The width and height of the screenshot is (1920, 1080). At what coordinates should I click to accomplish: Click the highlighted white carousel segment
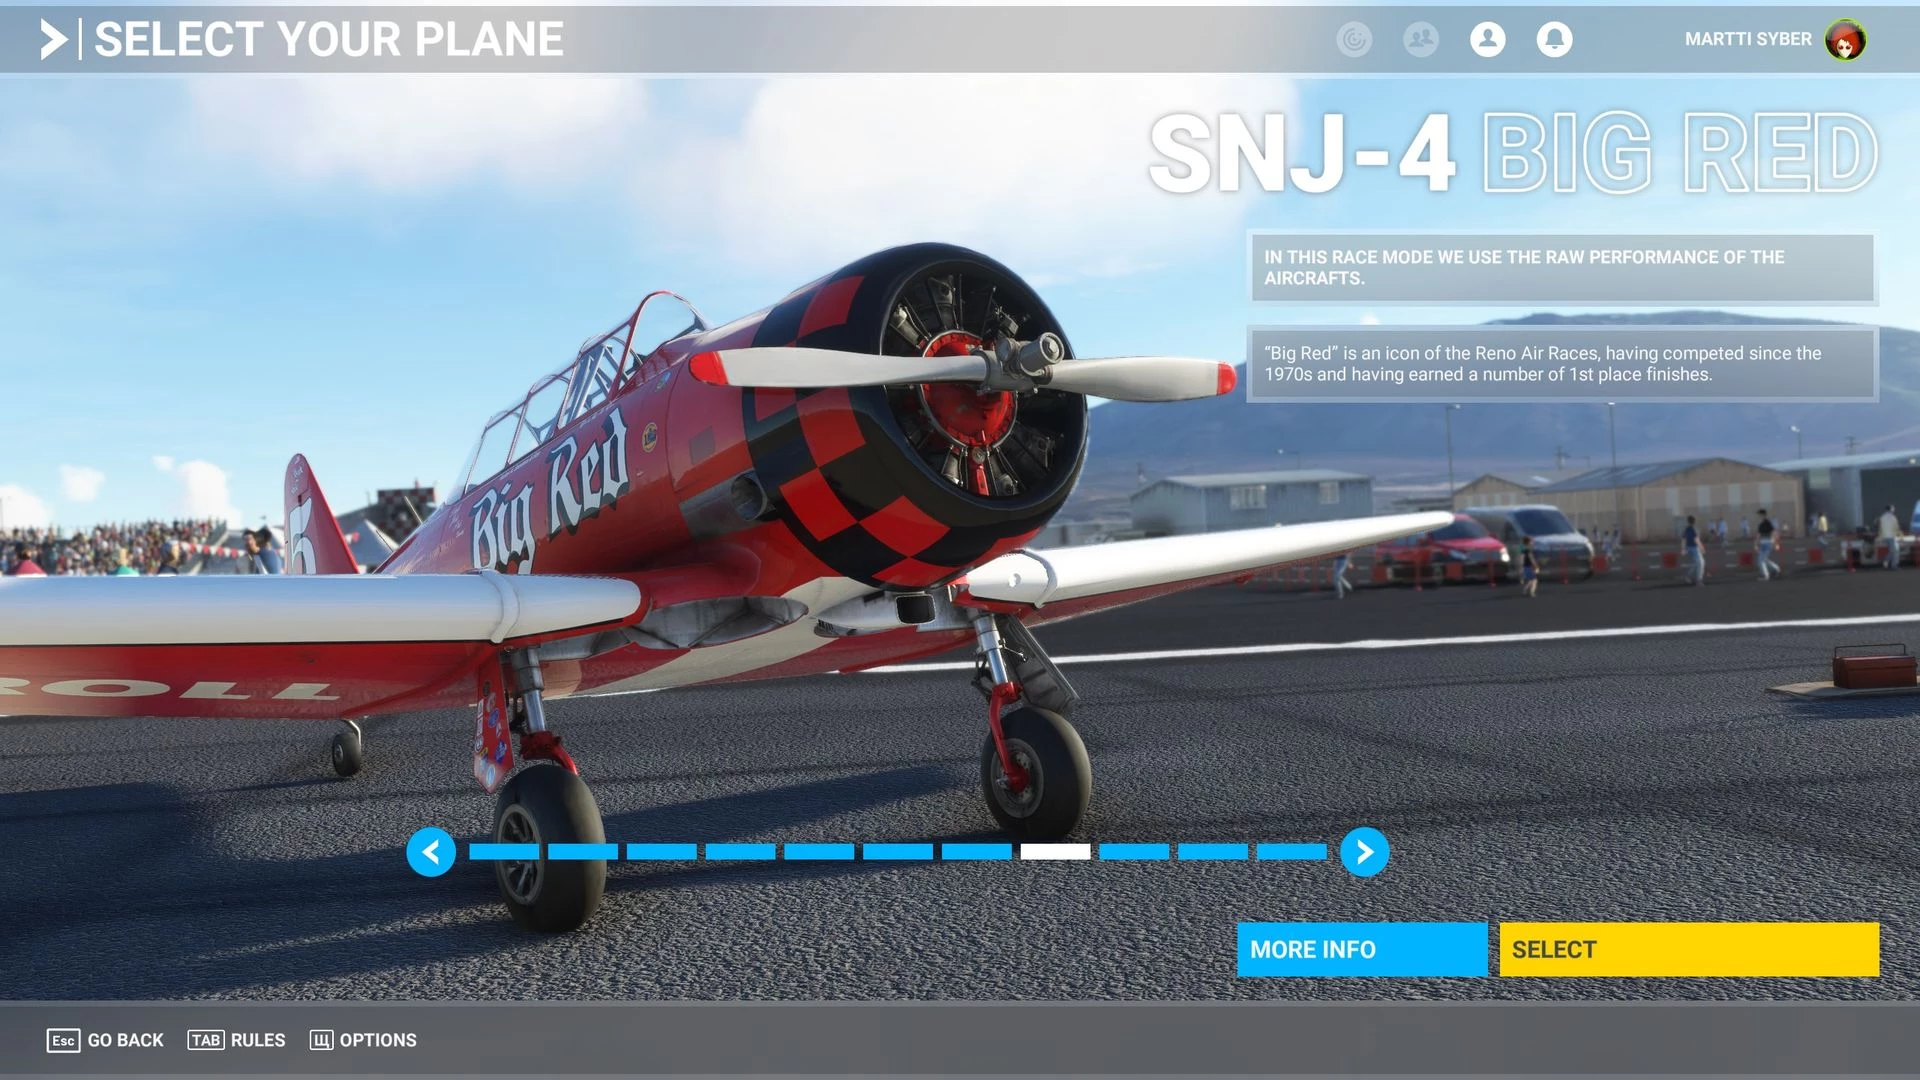(1055, 852)
